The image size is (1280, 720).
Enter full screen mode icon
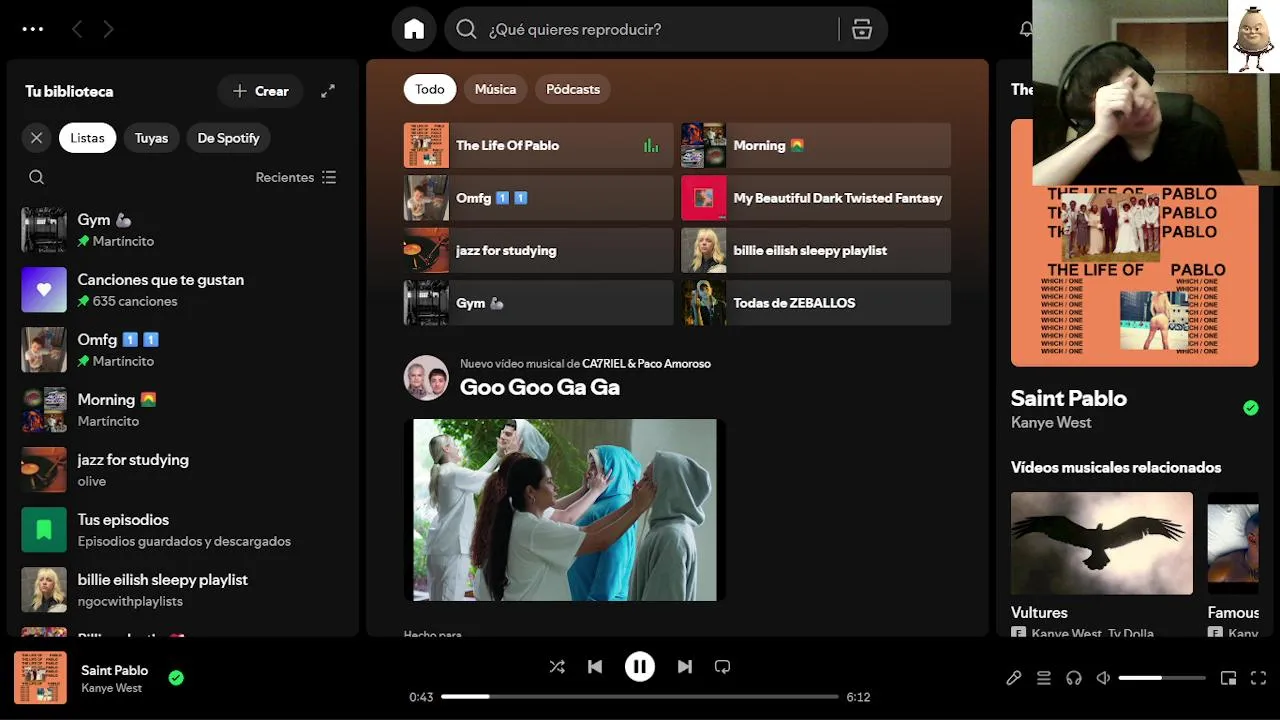coord(1259,678)
